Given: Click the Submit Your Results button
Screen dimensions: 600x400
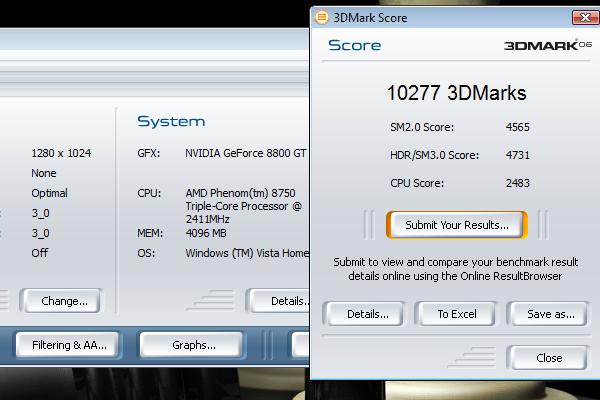Looking at the screenshot, I should point(456,225).
